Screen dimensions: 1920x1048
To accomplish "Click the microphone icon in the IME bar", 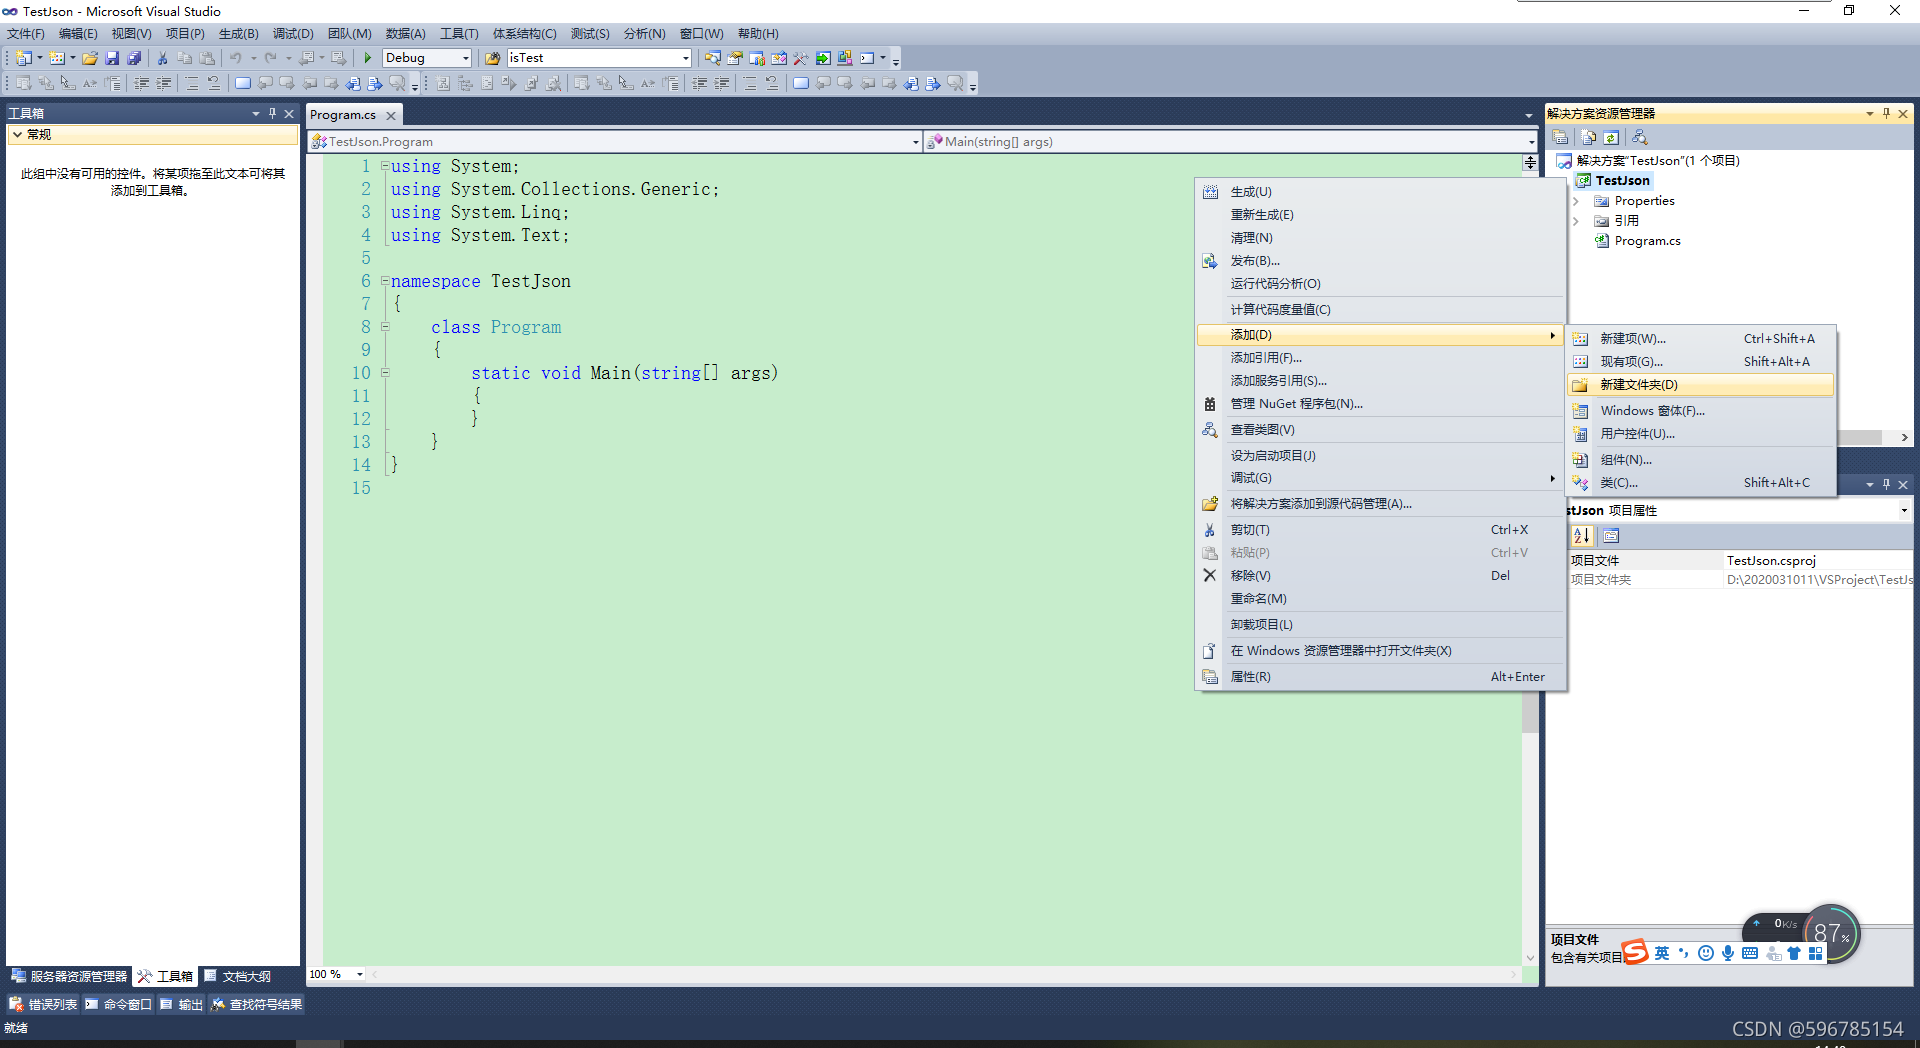I will tap(1728, 953).
